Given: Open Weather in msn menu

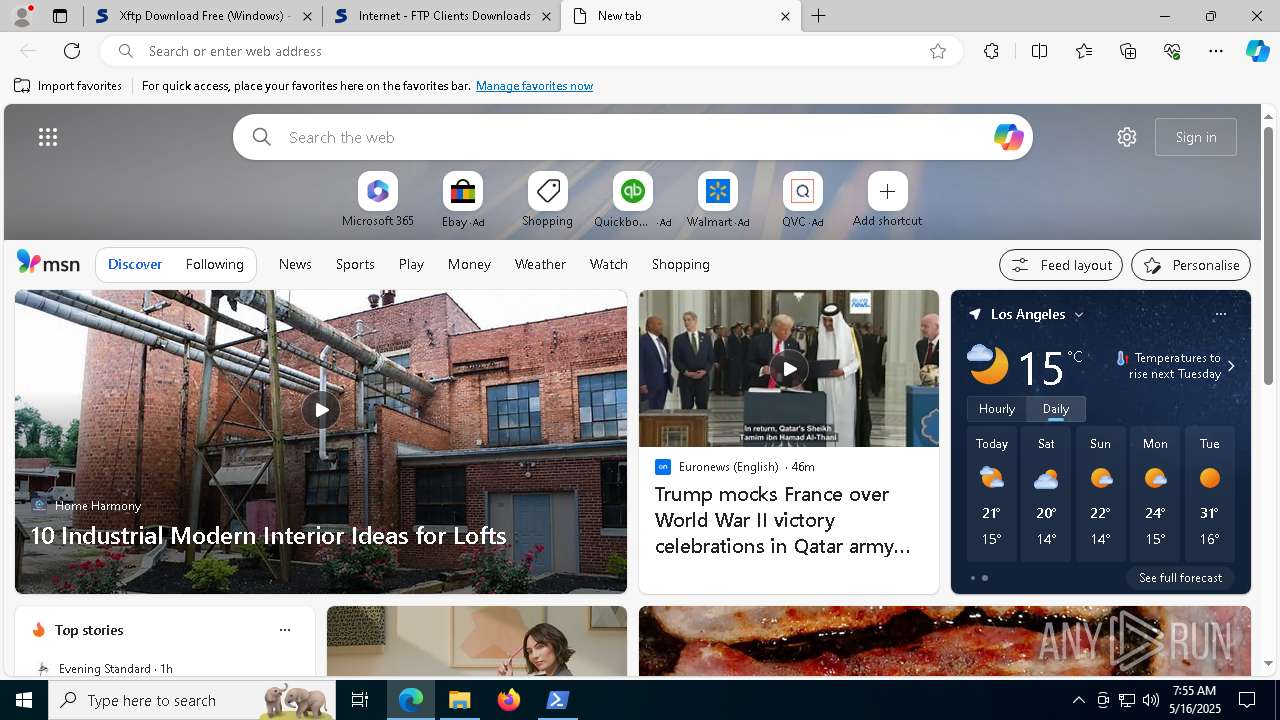Looking at the screenshot, I should tap(540, 264).
